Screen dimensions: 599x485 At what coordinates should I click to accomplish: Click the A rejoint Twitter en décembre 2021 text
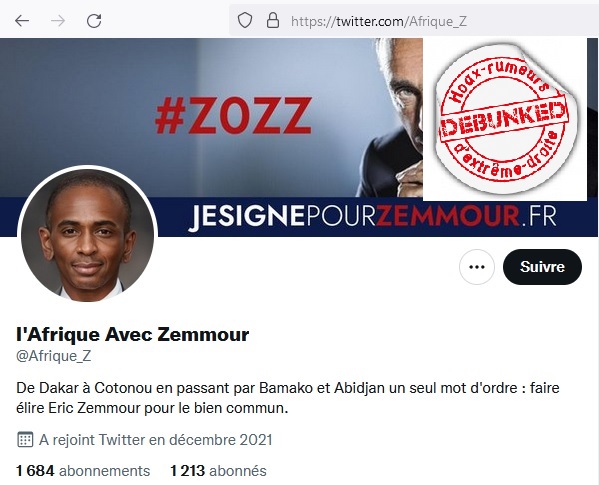point(155,440)
